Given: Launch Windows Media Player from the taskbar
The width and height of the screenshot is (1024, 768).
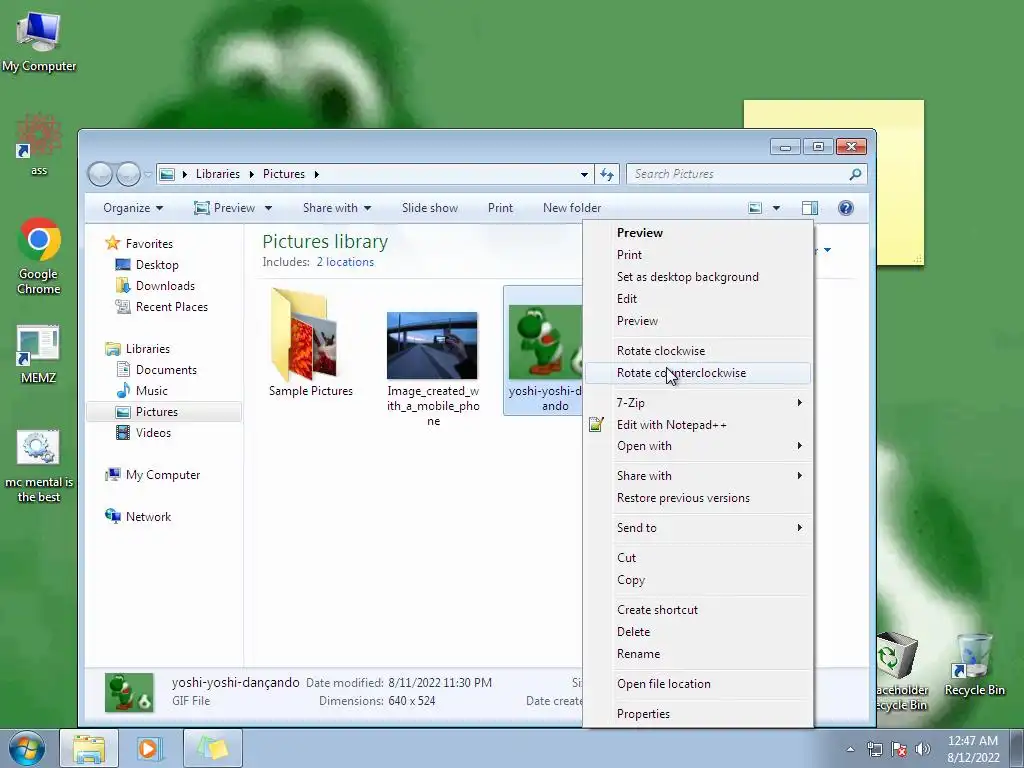Looking at the screenshot, I should [x=150, y=748].
